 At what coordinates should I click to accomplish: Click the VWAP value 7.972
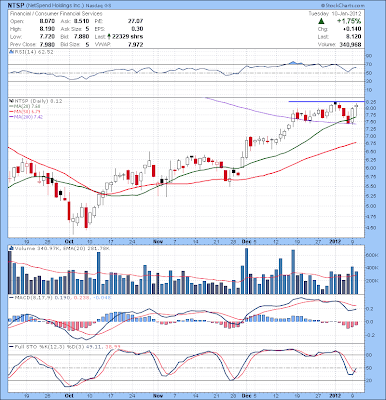tap(135, 44)
